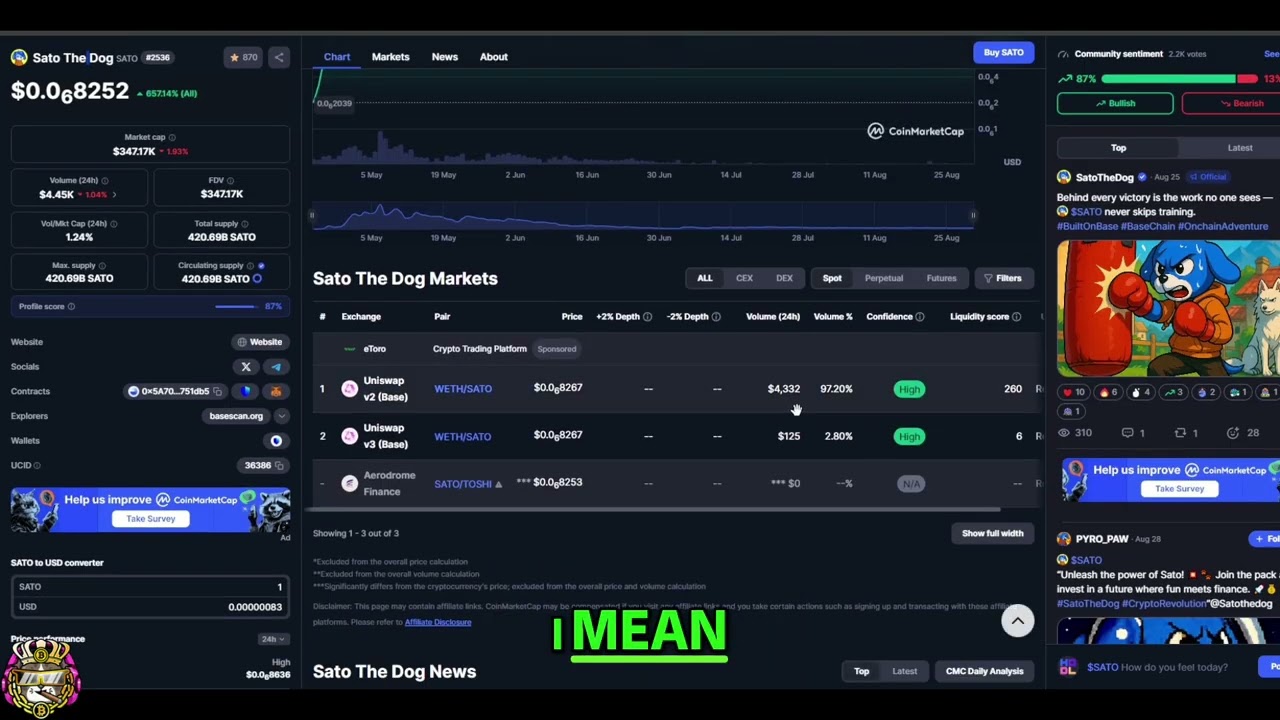Viewport: 1280px width, 720px height.
Task: Click SatoTheDog avatar in community feed
Action: point(1063,177)
